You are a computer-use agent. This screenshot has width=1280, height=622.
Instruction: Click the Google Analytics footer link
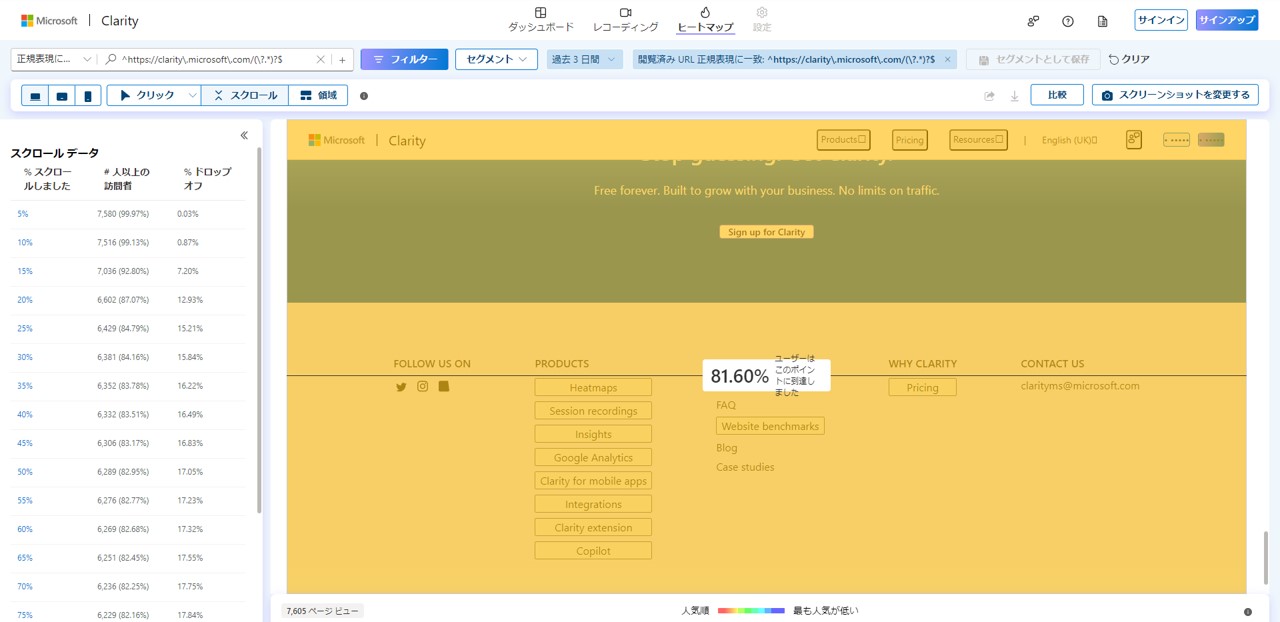click(x=593, y=457)
